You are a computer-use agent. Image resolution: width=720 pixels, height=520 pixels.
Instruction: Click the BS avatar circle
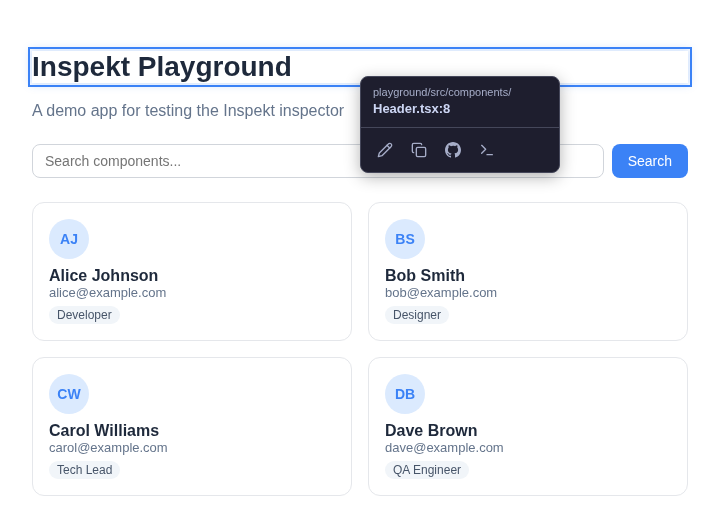[405, 239]
